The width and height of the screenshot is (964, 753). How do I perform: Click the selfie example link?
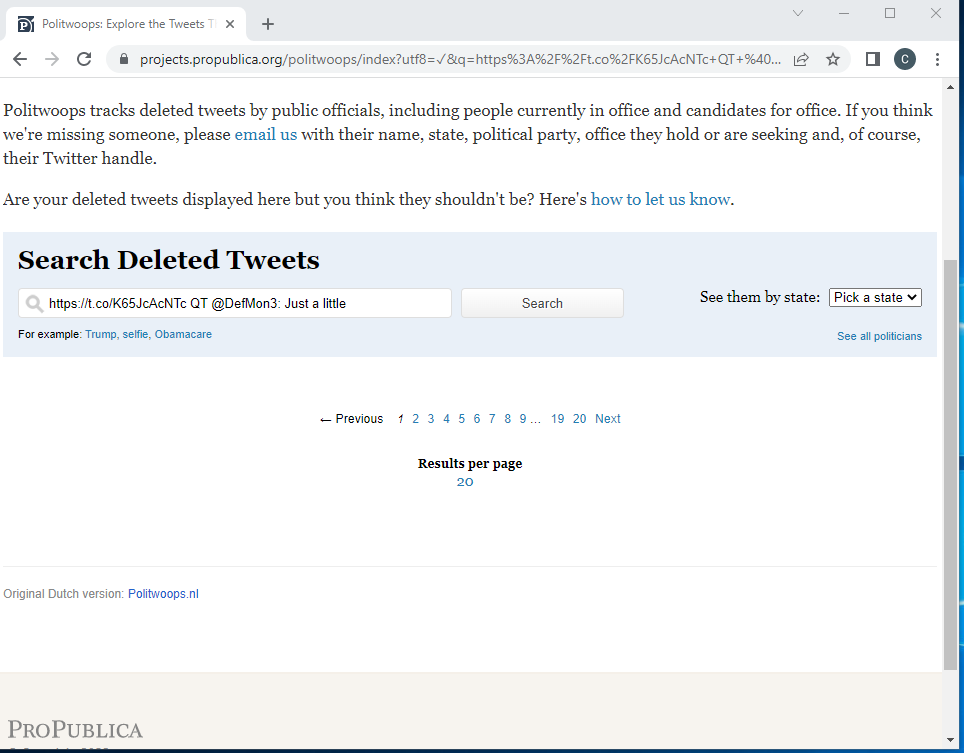(x=135, y=334)
